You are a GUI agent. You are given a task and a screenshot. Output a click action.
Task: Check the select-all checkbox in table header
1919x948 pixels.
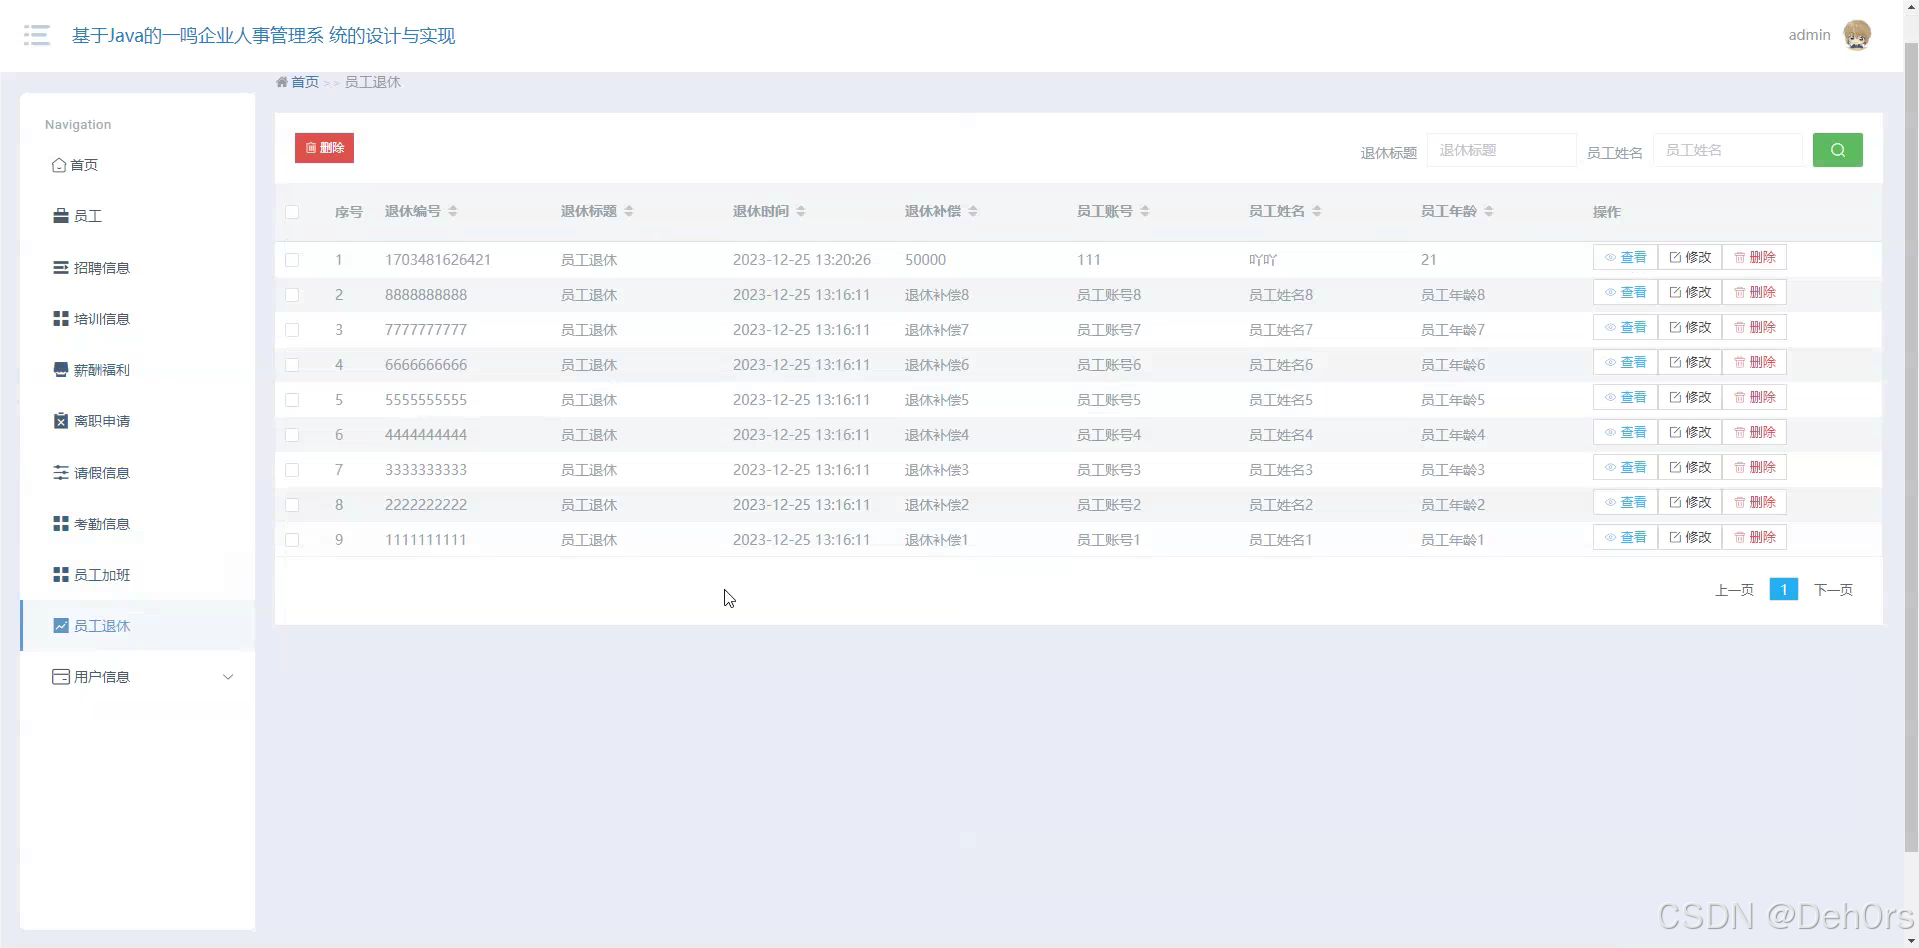(x=292, y=212)
